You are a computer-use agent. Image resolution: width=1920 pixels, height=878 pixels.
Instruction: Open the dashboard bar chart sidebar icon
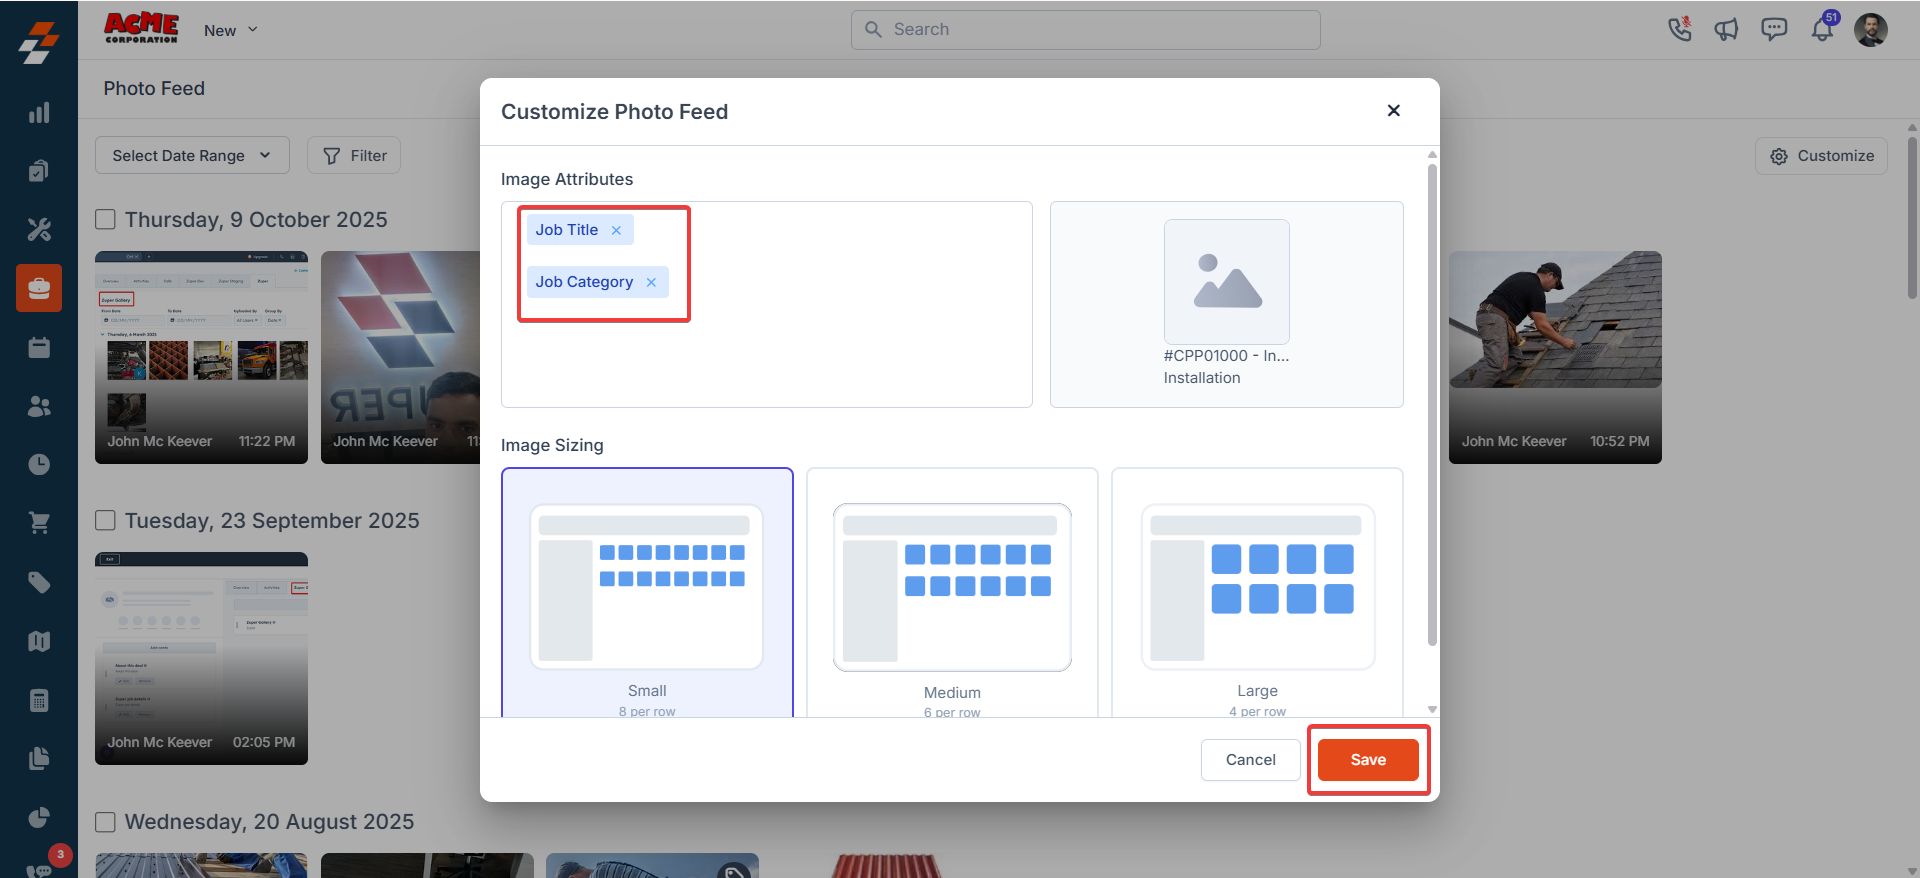(x=39, y=112)
